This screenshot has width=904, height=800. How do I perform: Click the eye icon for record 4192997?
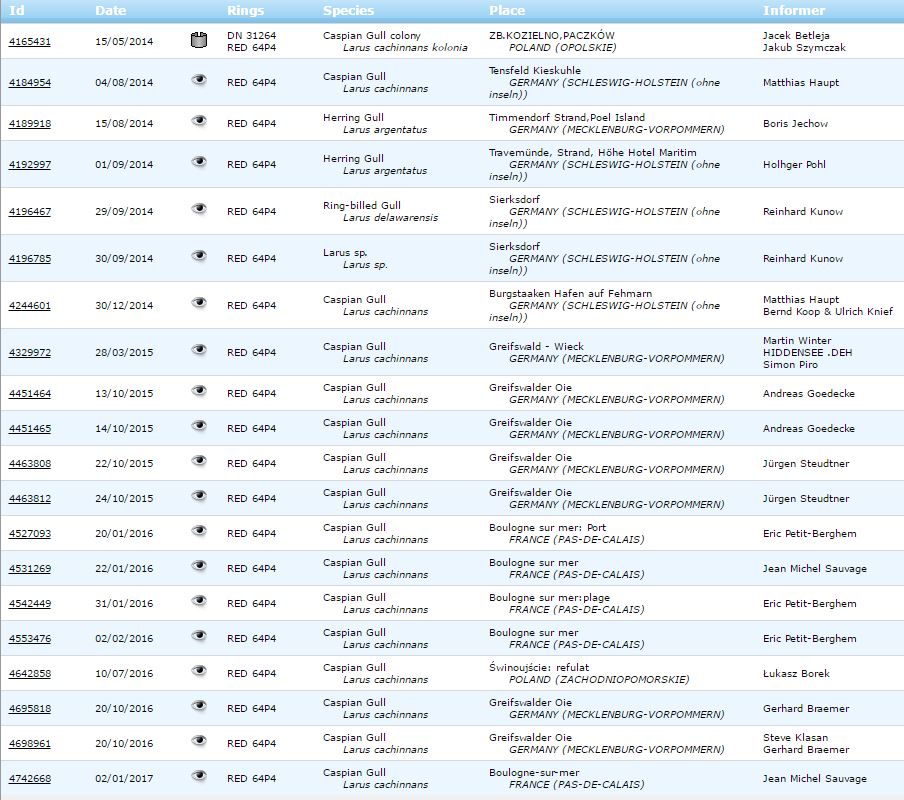click(x=199, y=162)
